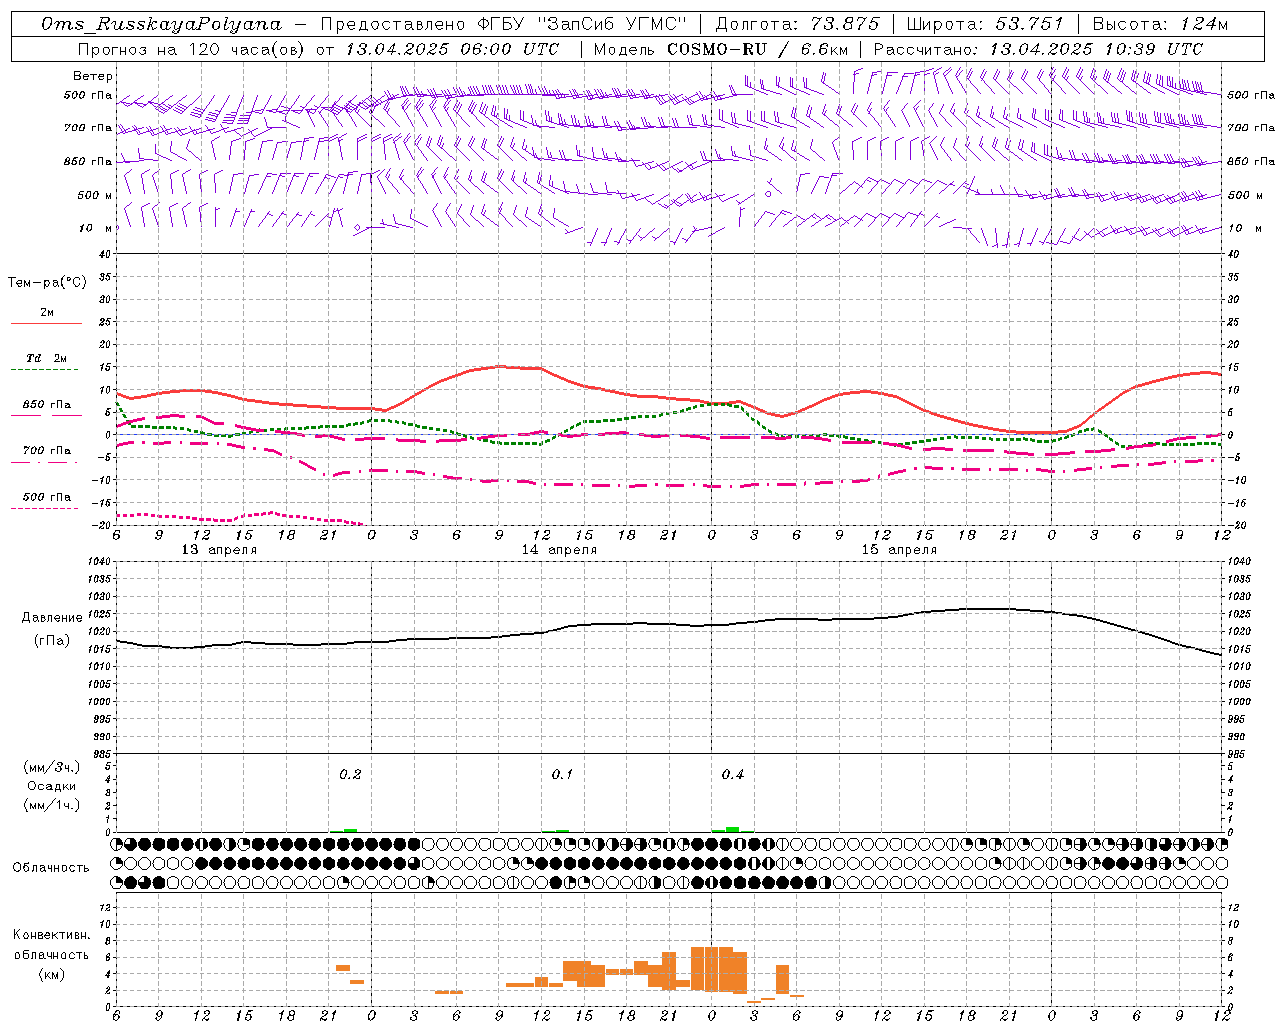Click the model name 'COSMO-RU / 6.6км'
1280x1024 pixels.
pos(758,48)
